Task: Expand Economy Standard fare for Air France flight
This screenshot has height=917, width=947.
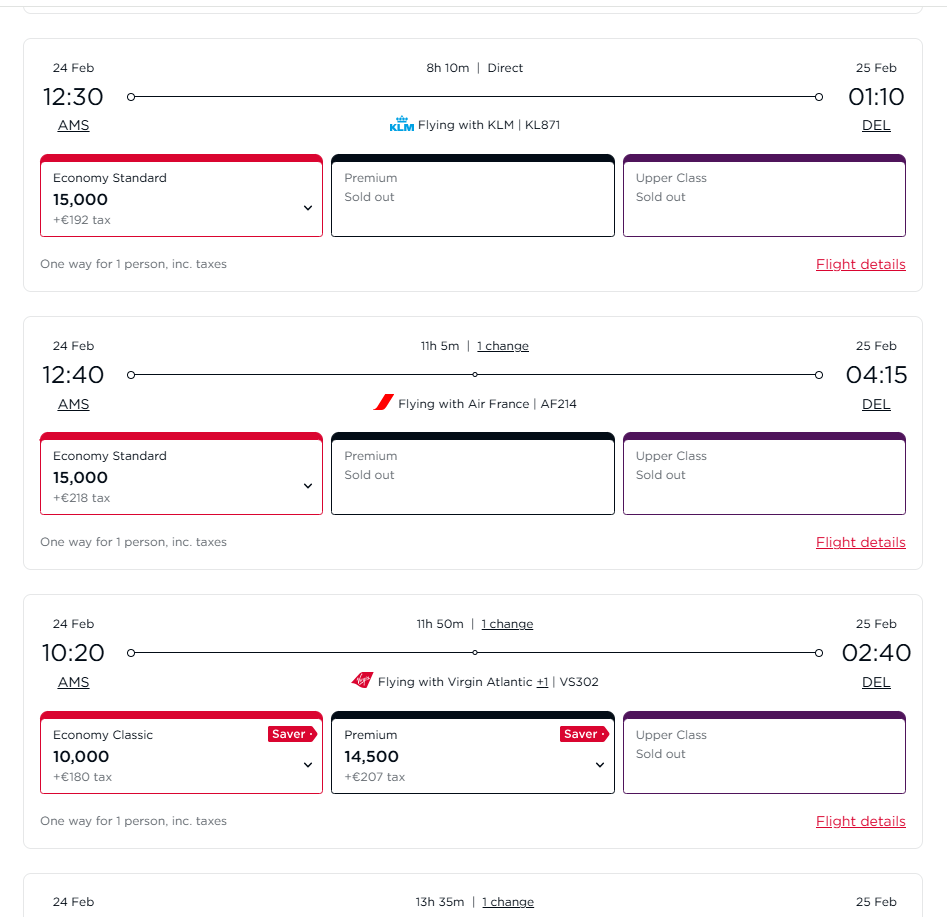Action: (308, 486)
